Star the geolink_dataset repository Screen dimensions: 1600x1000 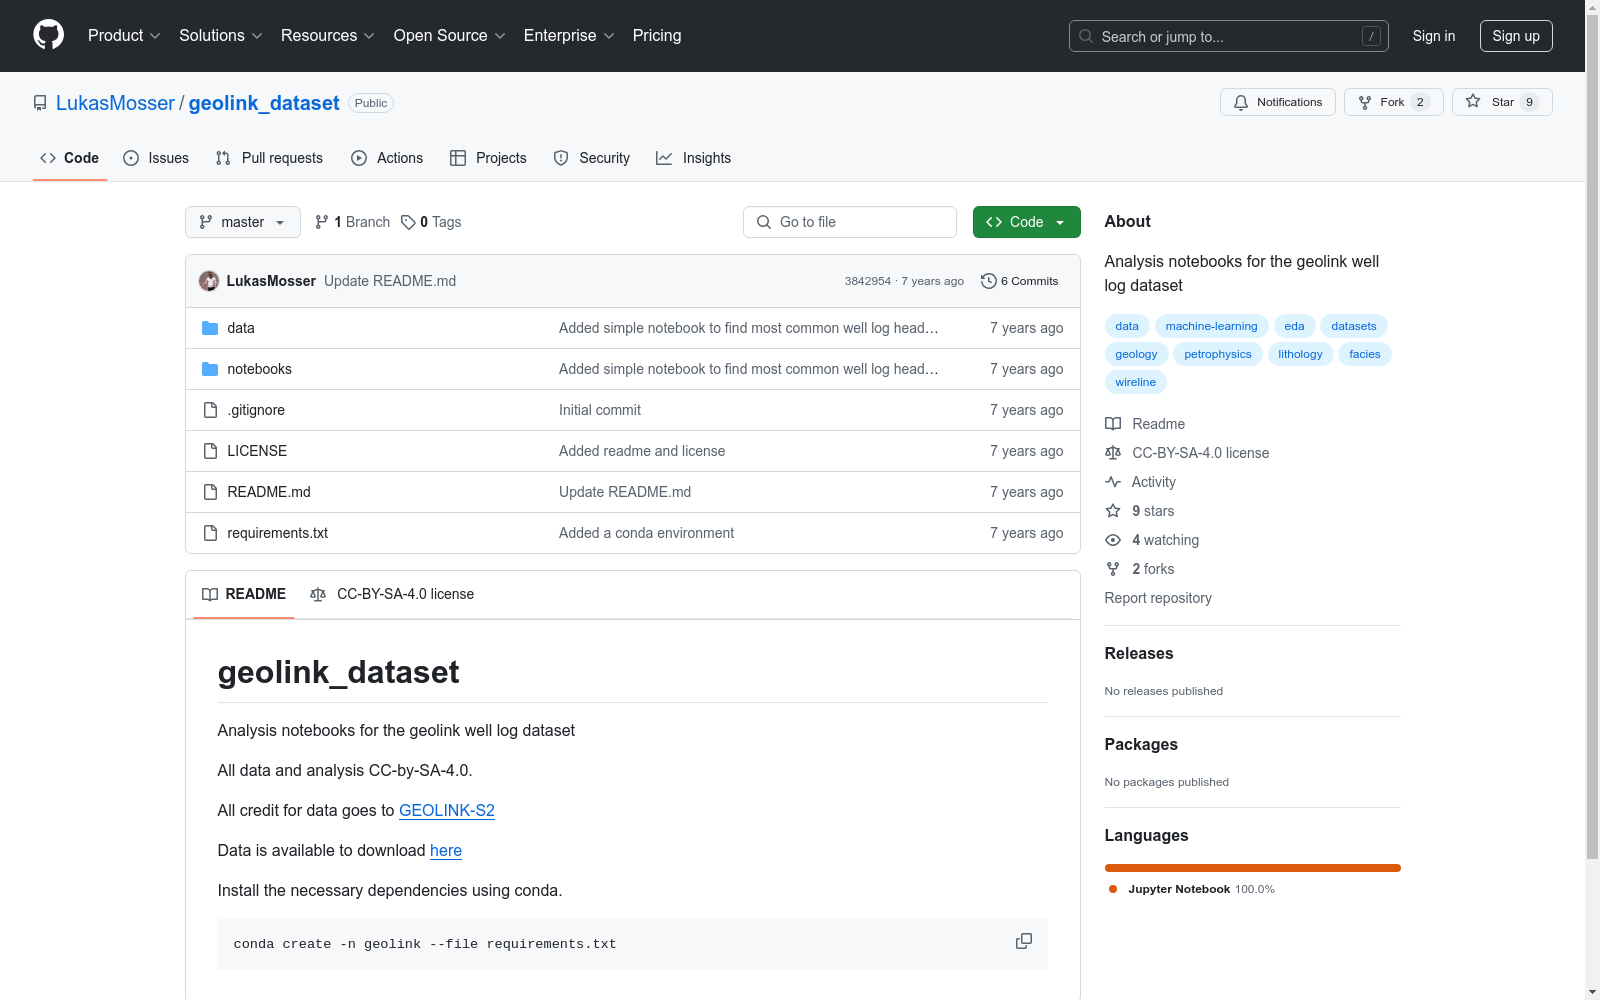1502,102
